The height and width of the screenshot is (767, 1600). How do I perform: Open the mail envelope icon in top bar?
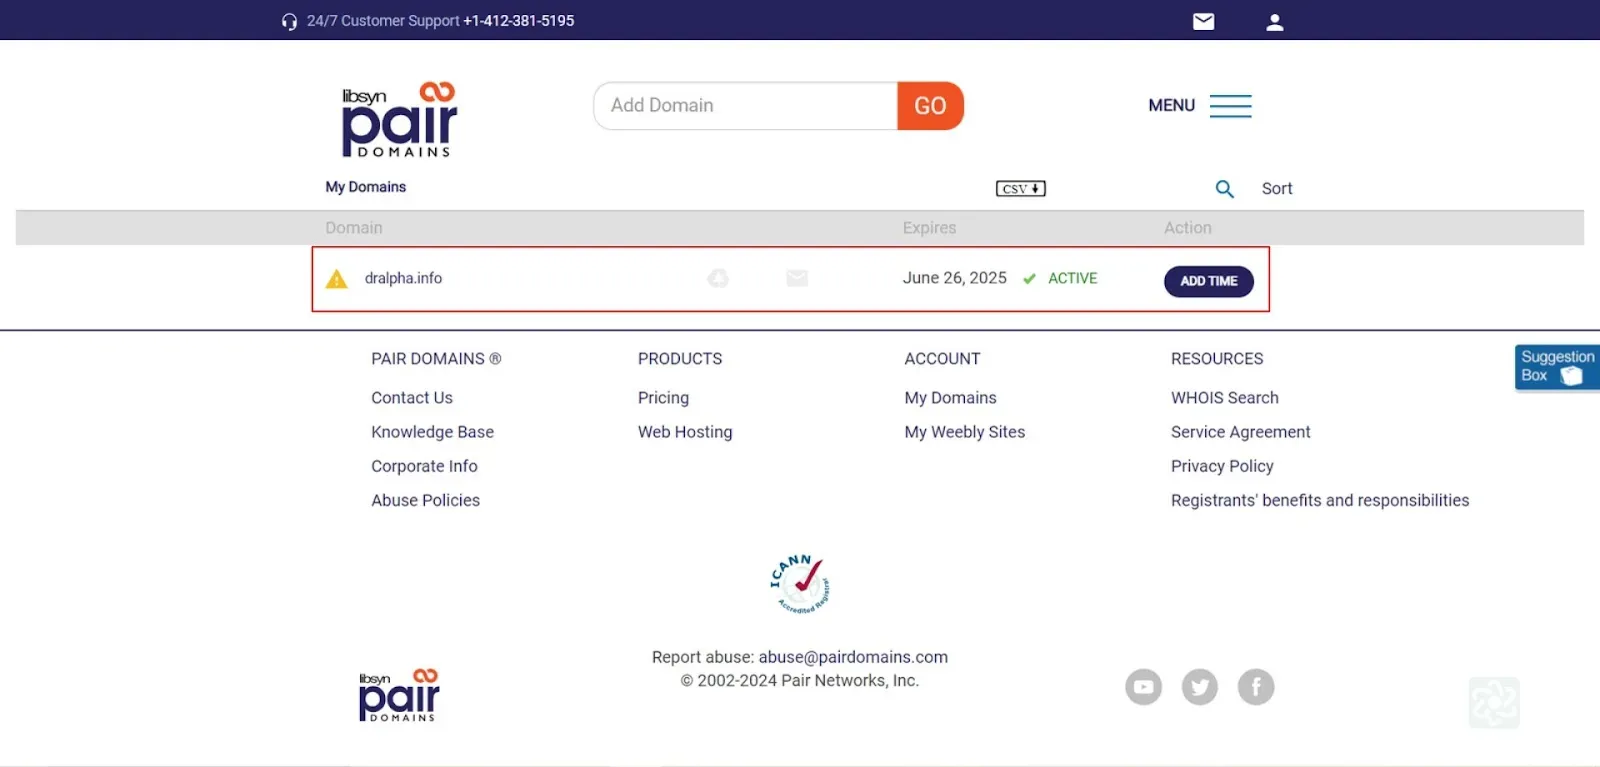(1204, 21)
